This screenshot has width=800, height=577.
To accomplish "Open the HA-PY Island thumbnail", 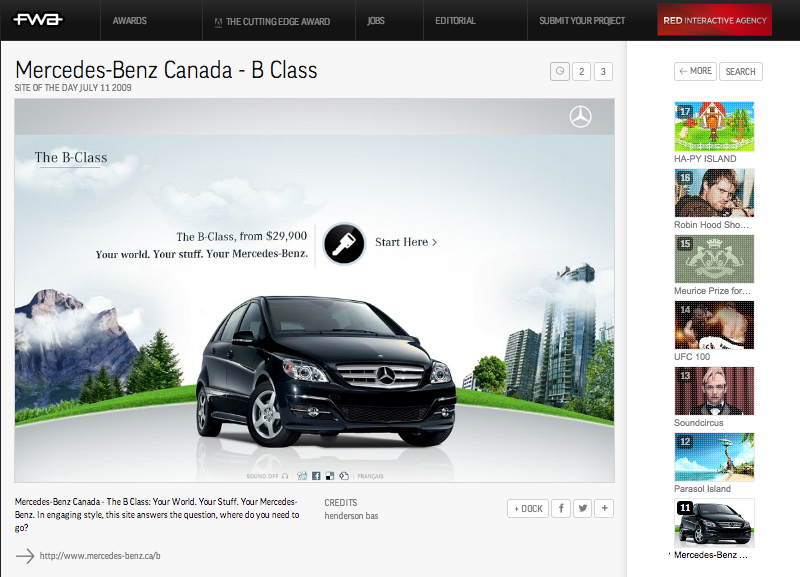I will 714,127.
